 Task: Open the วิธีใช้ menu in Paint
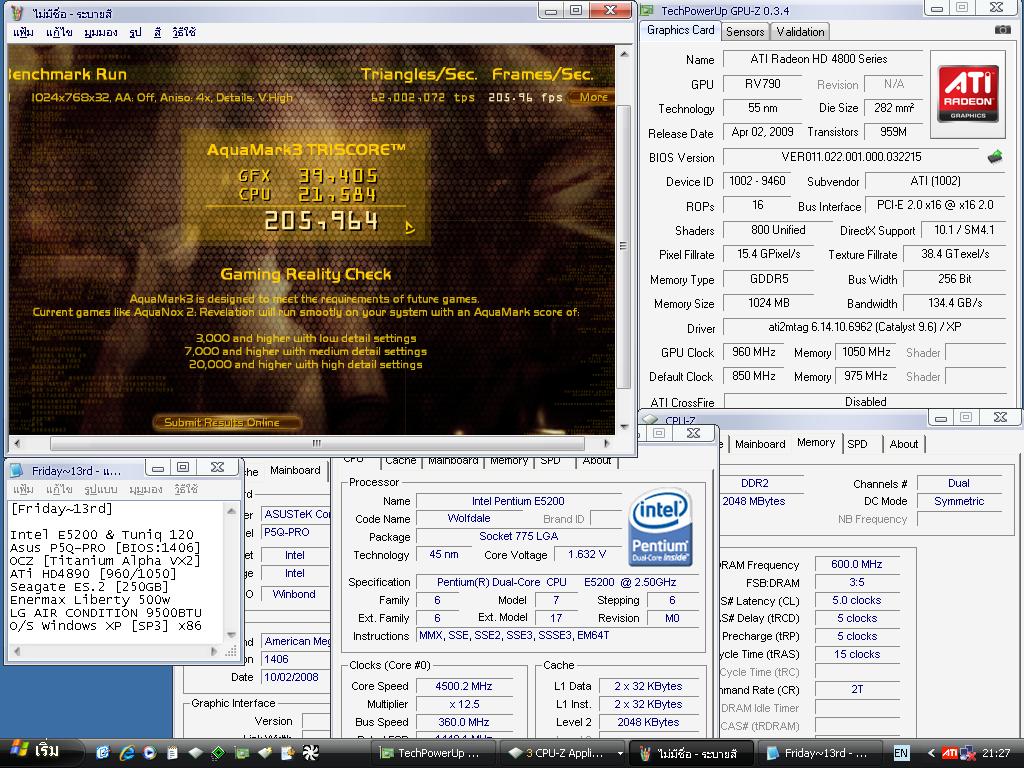(x=184, y=32)
